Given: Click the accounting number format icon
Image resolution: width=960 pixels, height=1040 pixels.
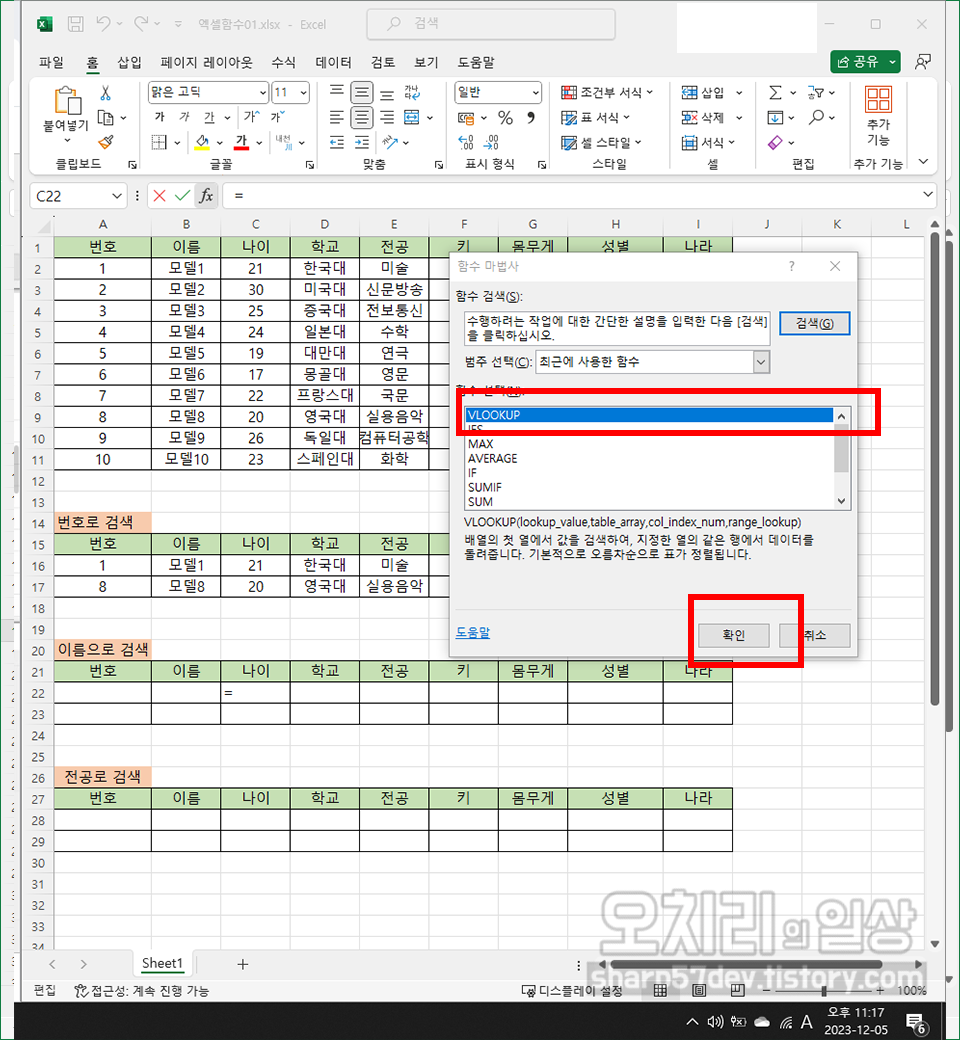Looking at the screenshot, I should point(466,118).
